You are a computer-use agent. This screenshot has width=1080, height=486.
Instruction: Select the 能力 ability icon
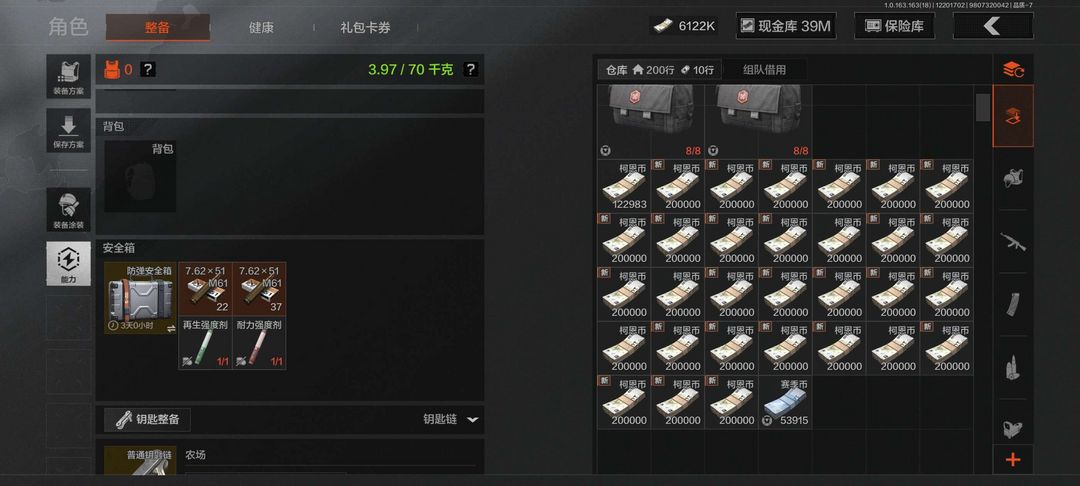tap(68, 263)
